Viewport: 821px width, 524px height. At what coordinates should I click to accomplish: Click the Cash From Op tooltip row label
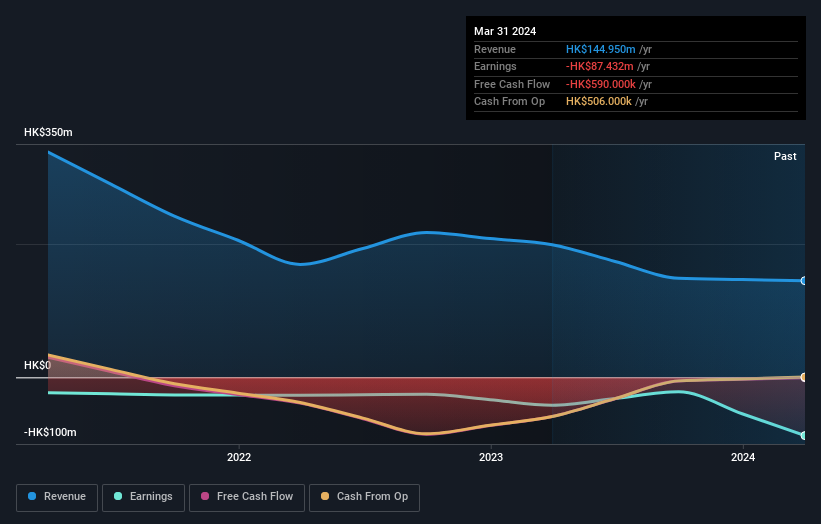click(x=509, y=102)
